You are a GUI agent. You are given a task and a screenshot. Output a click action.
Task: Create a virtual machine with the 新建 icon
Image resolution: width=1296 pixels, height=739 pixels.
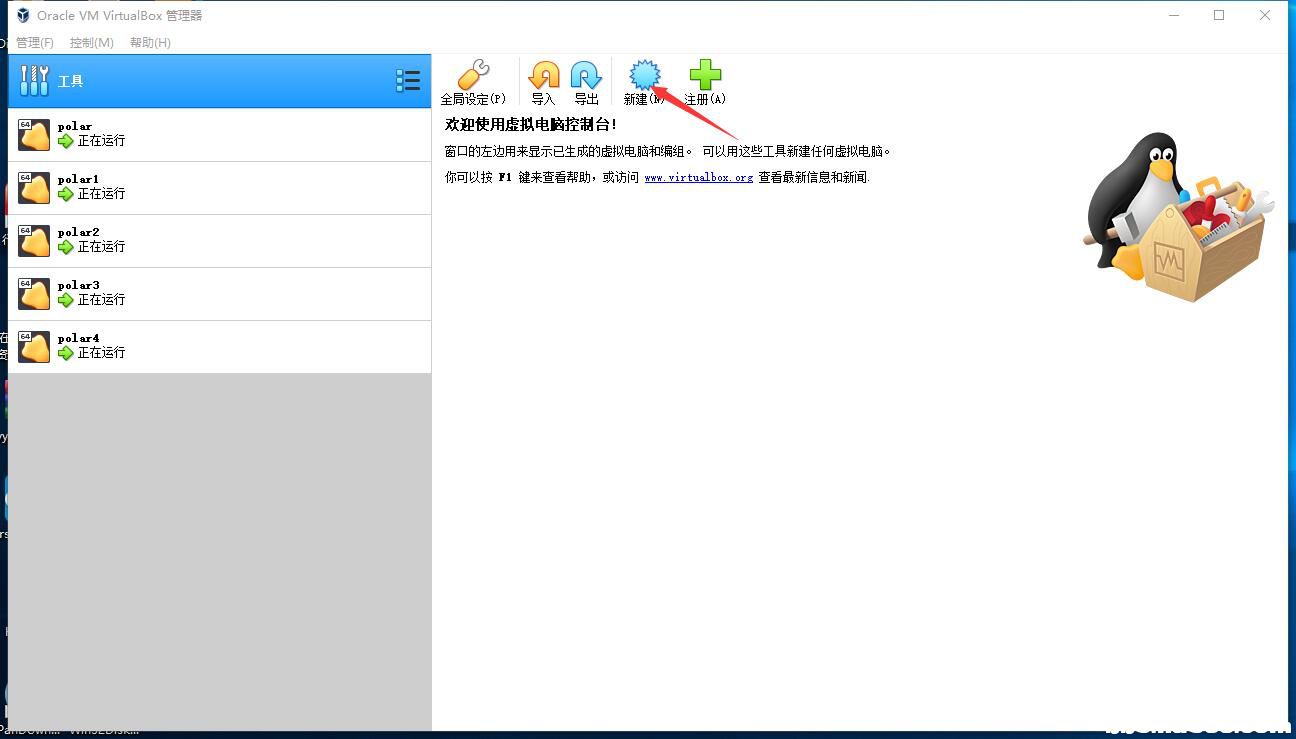click(644, 74)
